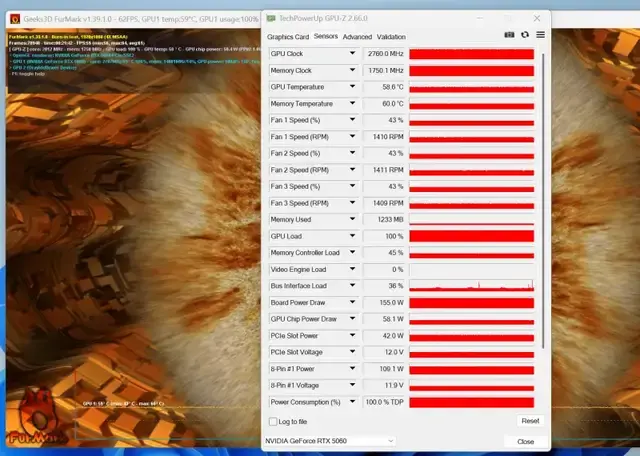Click the Close button in GPU-Z
Screen dimensions: 640x456
coord(525,442)
